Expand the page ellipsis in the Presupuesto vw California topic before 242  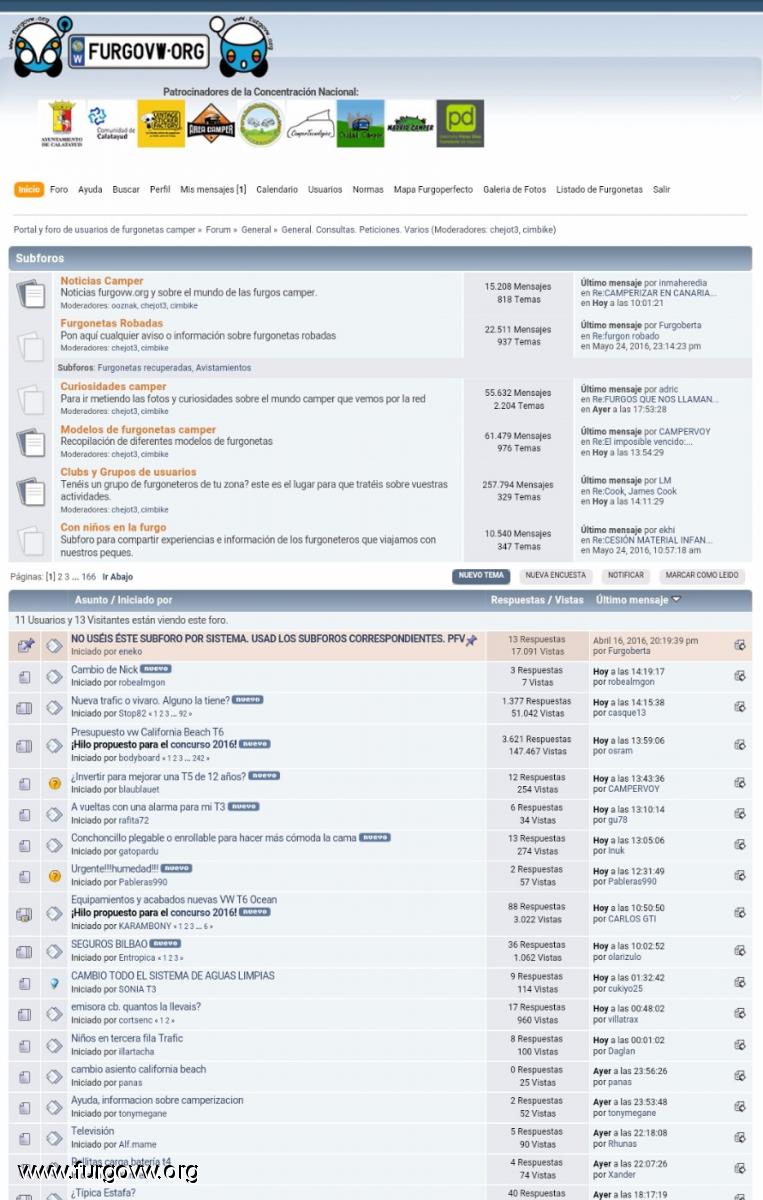click(186, 758)
